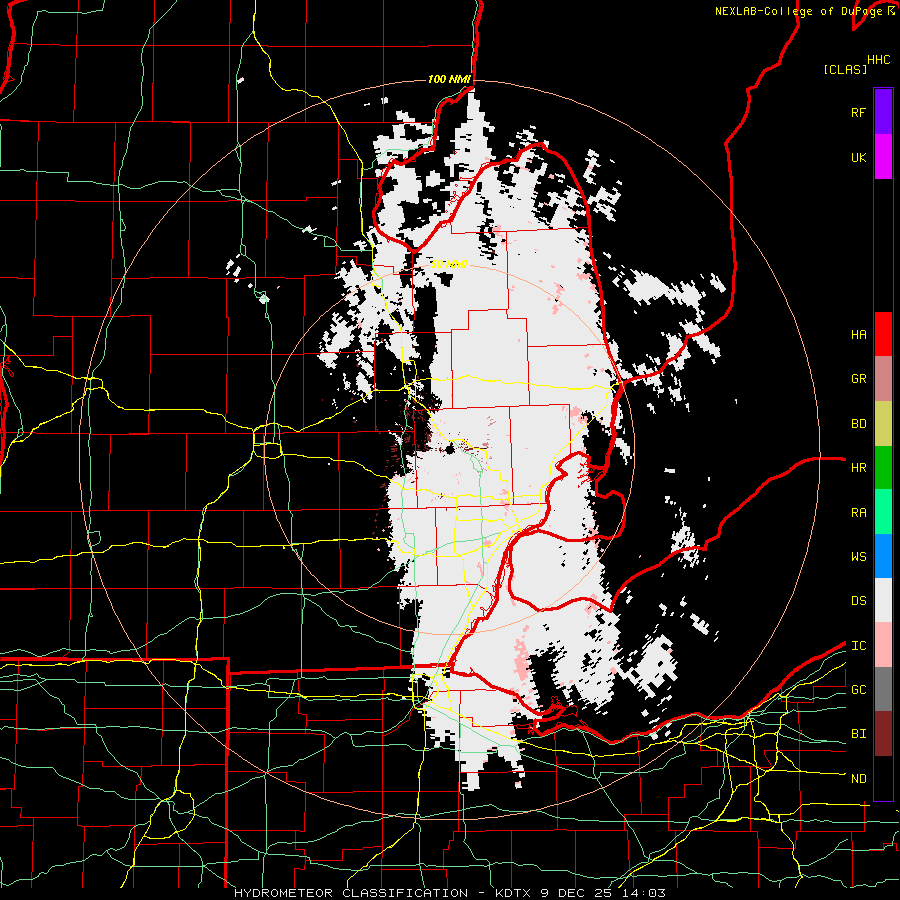Click the BD yellow legend swatch
Viewport: 900px width, 900px height.
(883, 424)
